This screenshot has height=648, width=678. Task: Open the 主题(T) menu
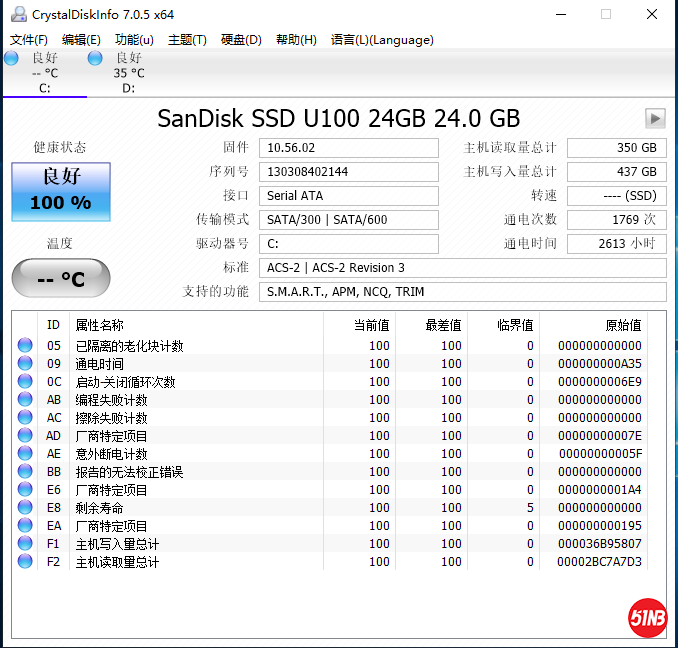coord(187,40)
